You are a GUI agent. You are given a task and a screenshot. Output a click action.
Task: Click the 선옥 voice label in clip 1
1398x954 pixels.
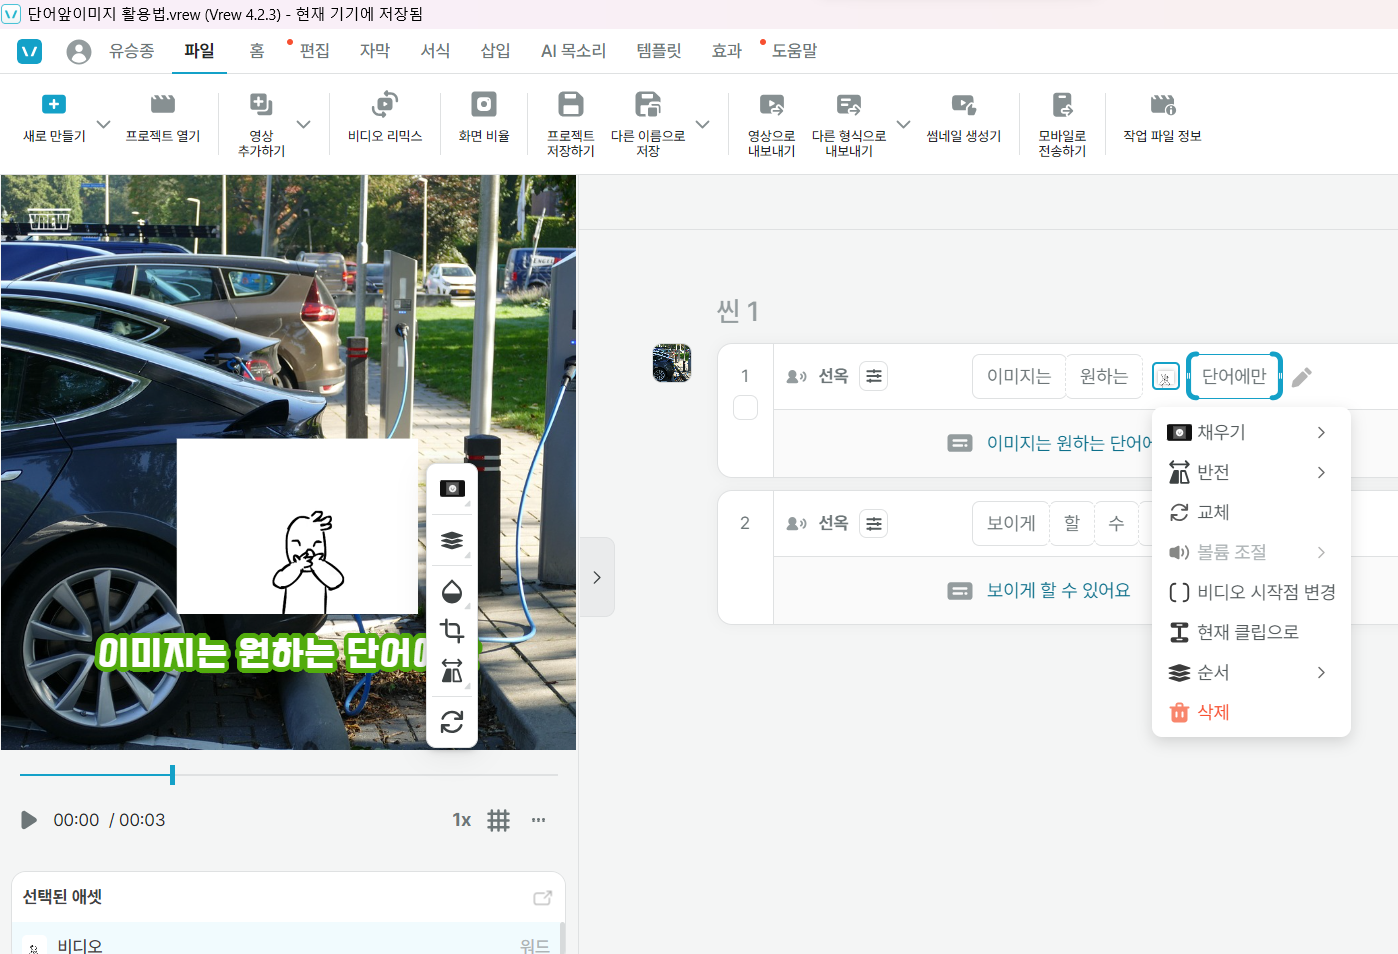[833, 376]
